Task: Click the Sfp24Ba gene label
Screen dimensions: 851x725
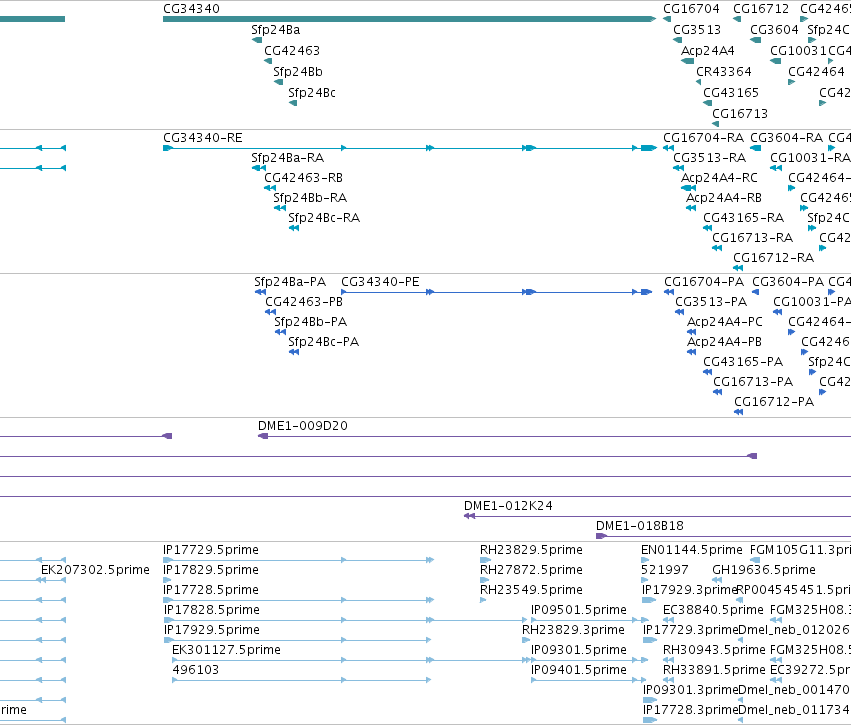Action: [x=276, y=30]
